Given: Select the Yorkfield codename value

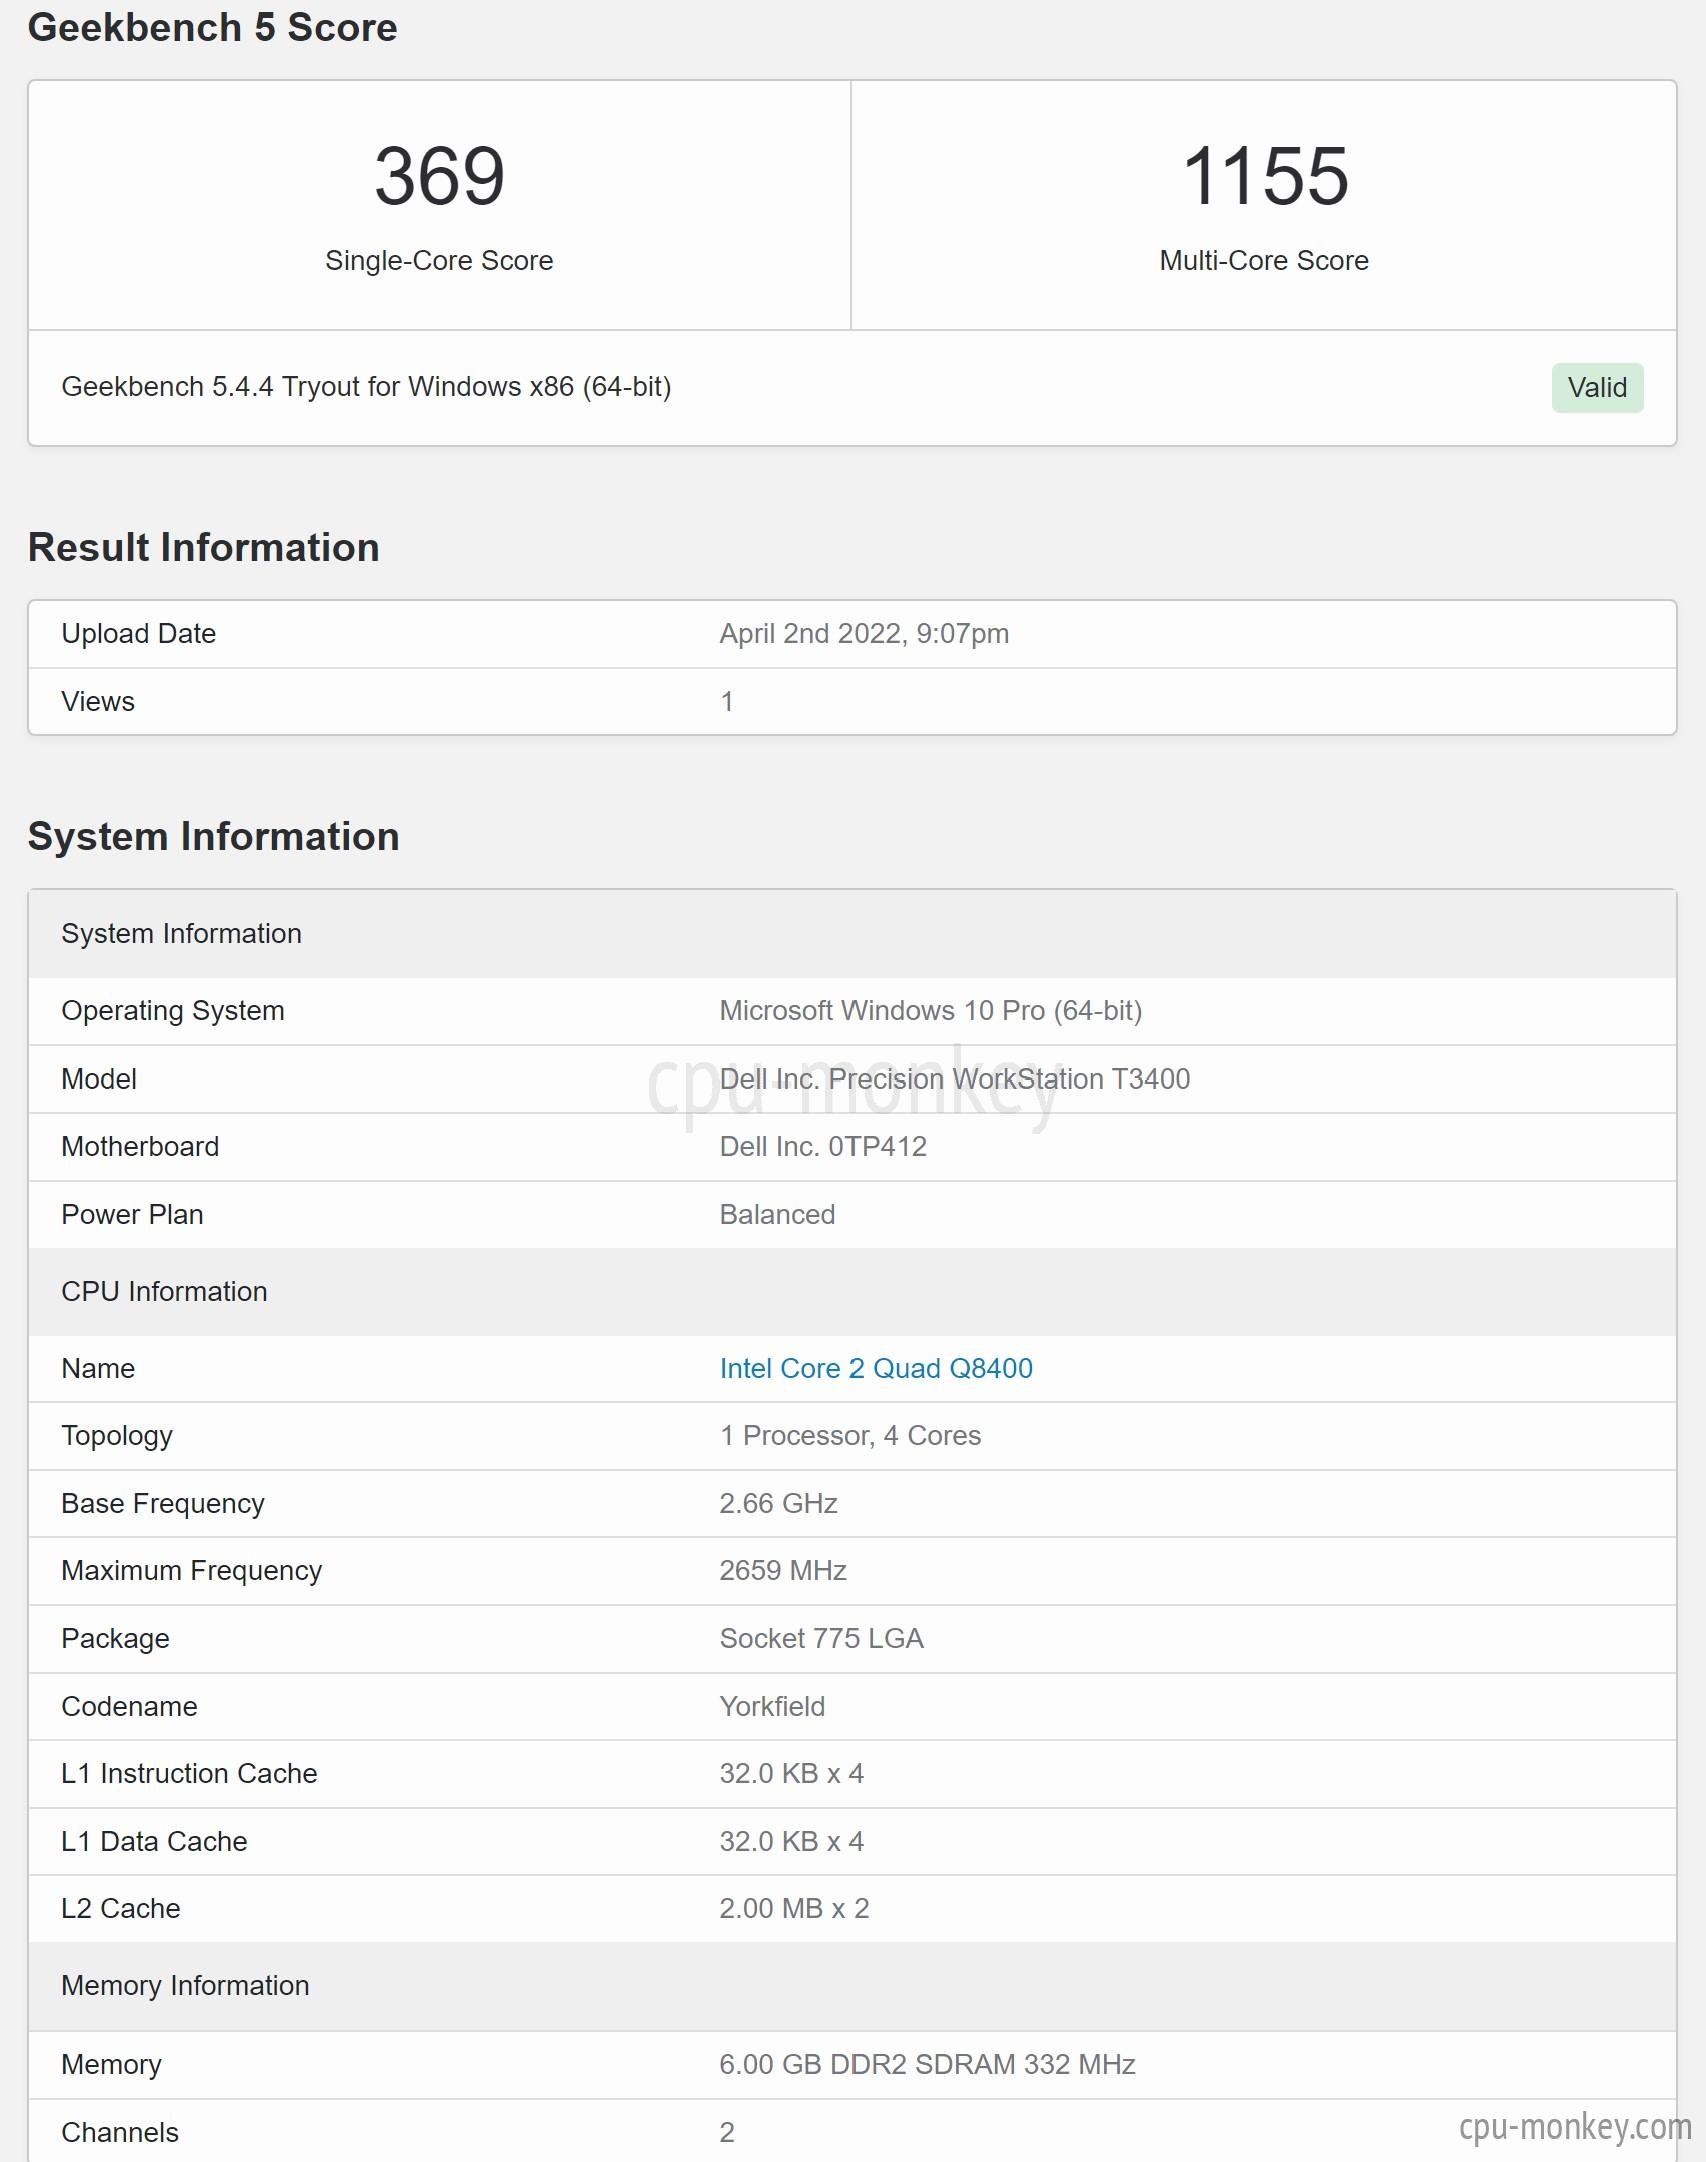Looking at the screenshot, I should pos(772,1706).
